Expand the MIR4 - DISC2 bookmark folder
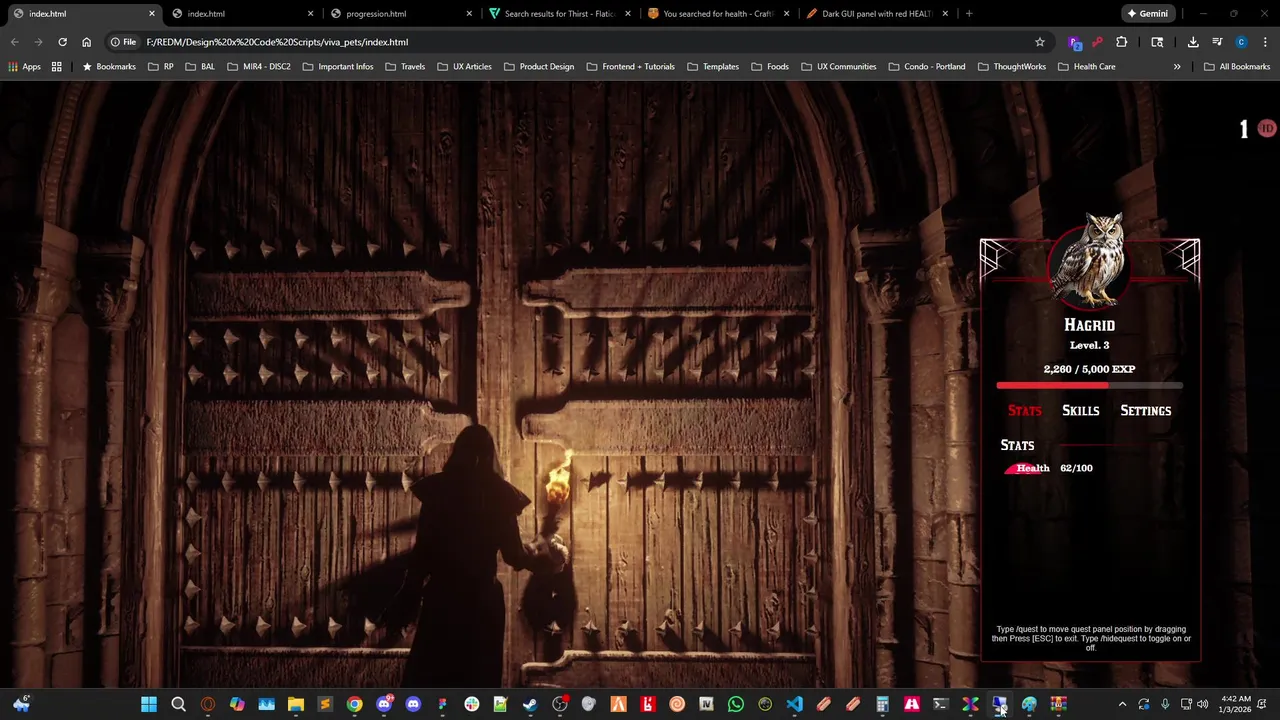The width and height of the screenshot is (1280, 720). click(x=259, y=67)
